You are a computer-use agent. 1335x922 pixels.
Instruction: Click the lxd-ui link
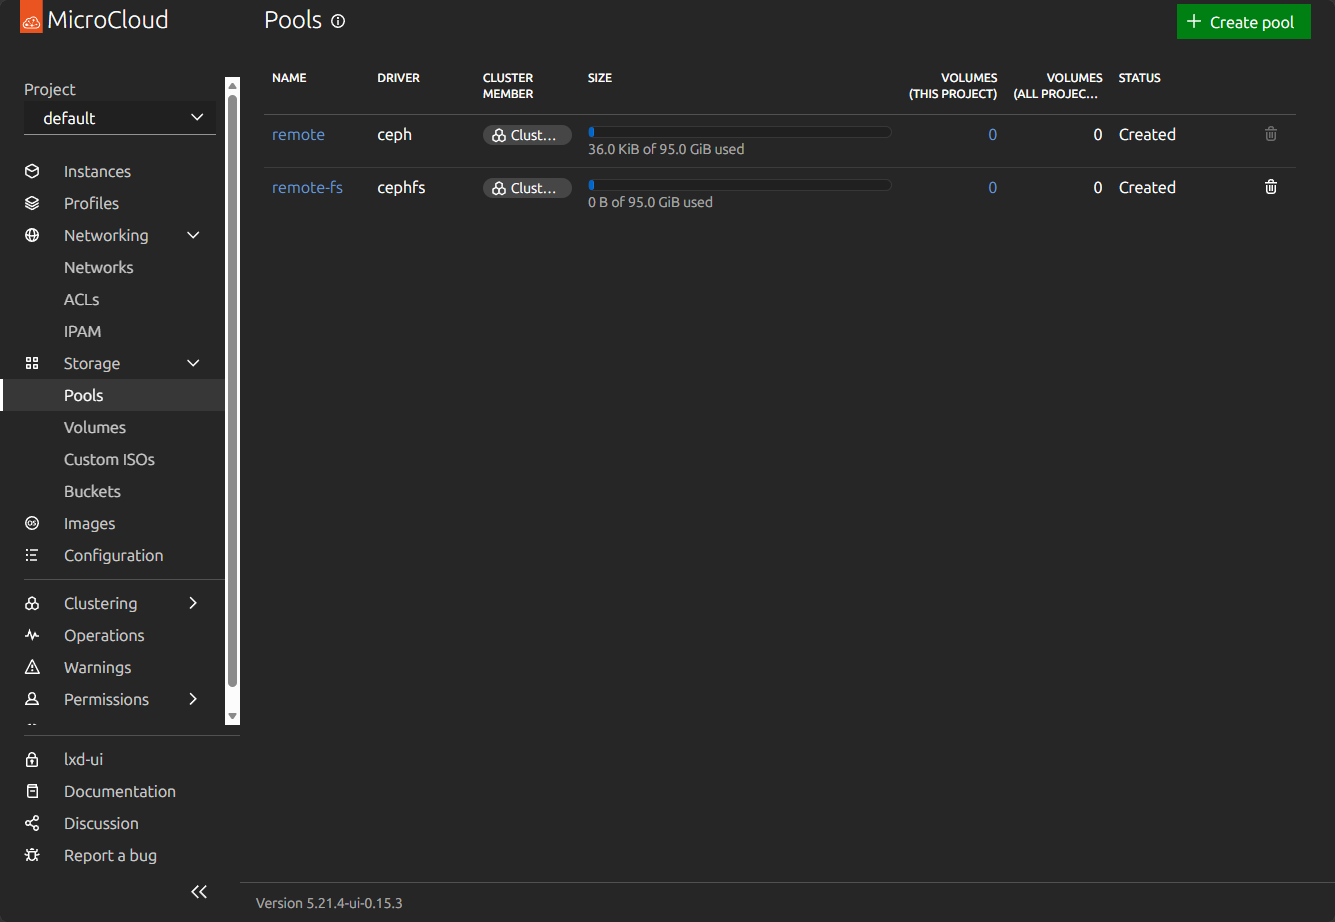[x=83, y=759]
